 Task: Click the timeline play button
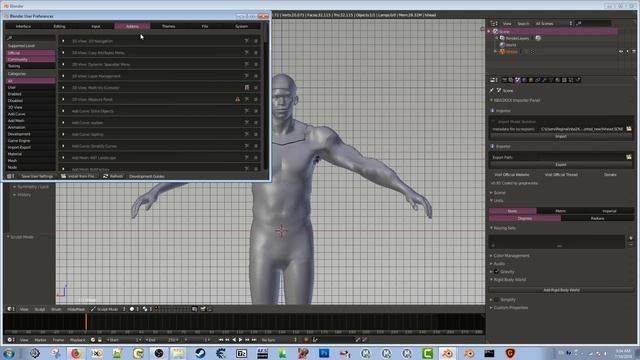(x=240, y=340)
